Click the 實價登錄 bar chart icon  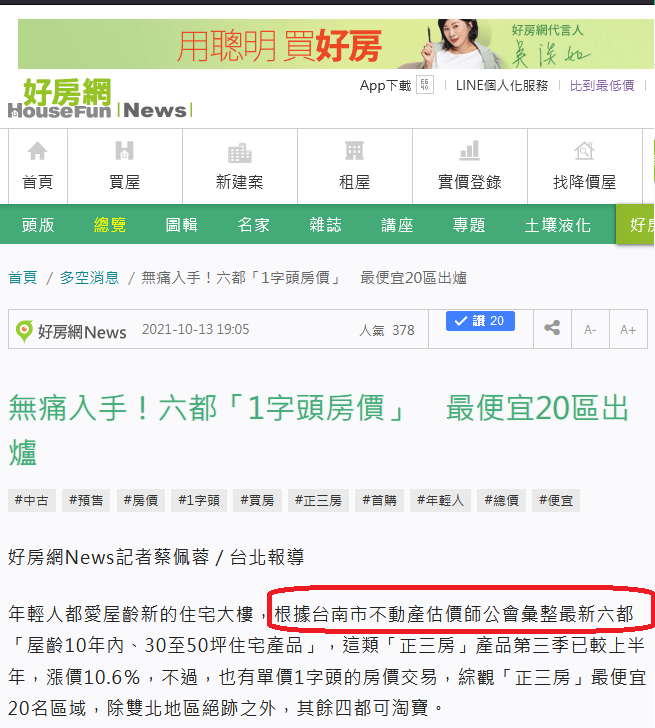point(469,150)
